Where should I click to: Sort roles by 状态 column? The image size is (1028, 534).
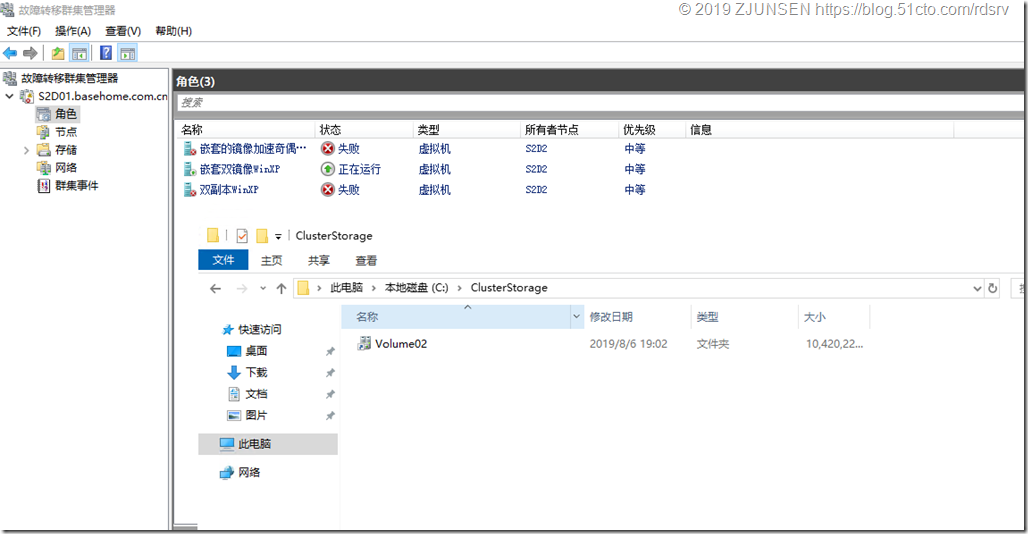pos(364,130)
